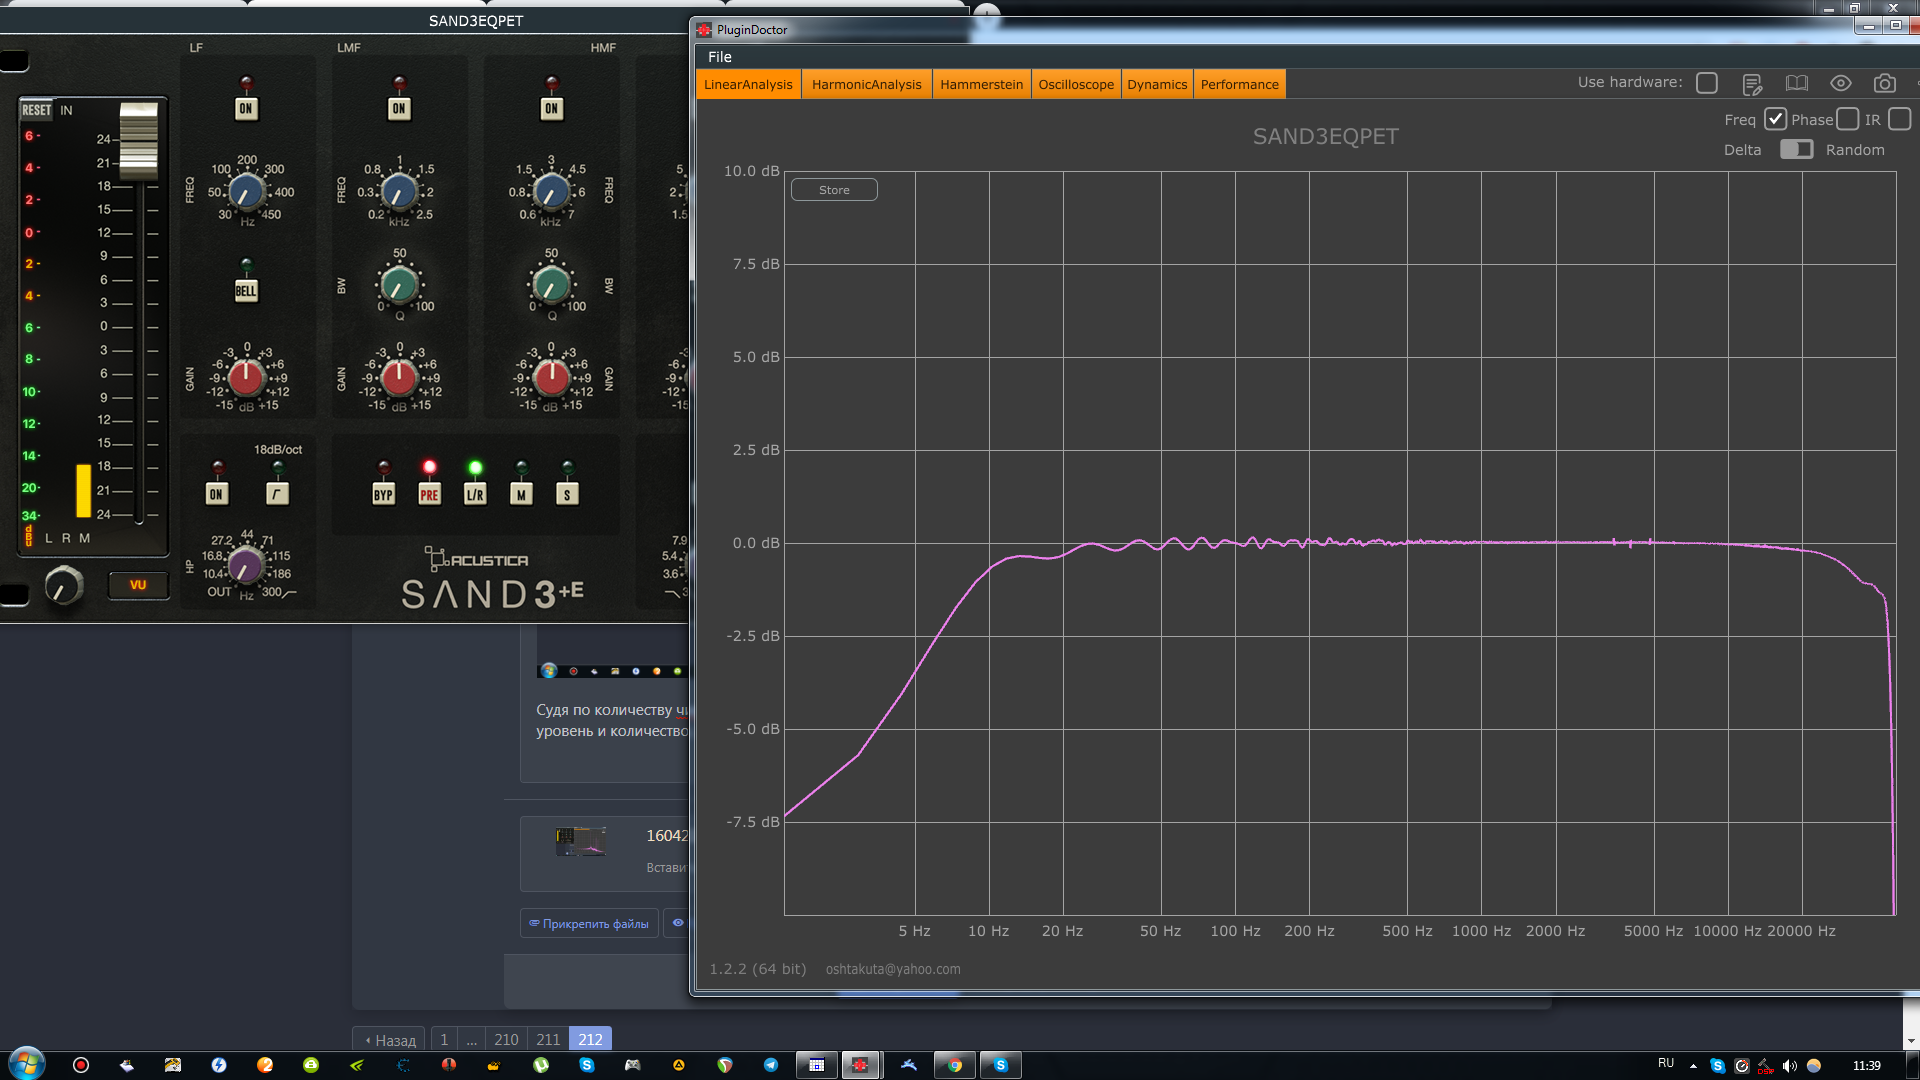Click the HMF gain knob
1920x1080 pixels.
point(551,378)
